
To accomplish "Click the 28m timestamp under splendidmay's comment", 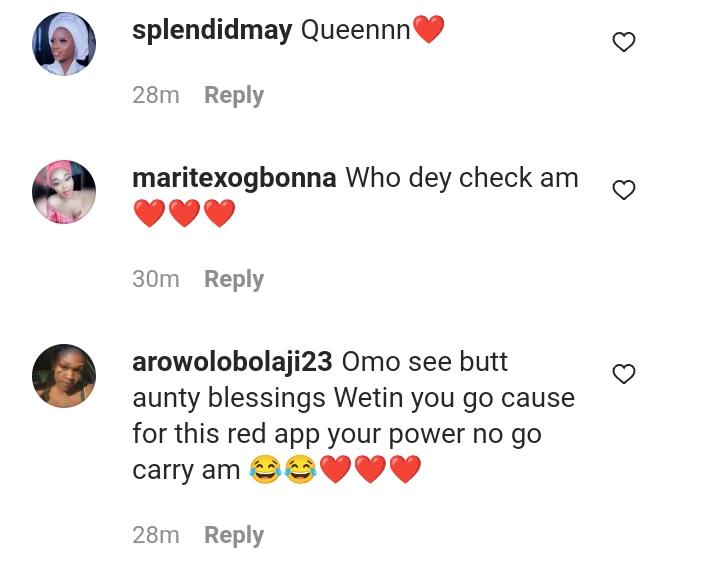I will pyautogui.click(x=156, y=95).
